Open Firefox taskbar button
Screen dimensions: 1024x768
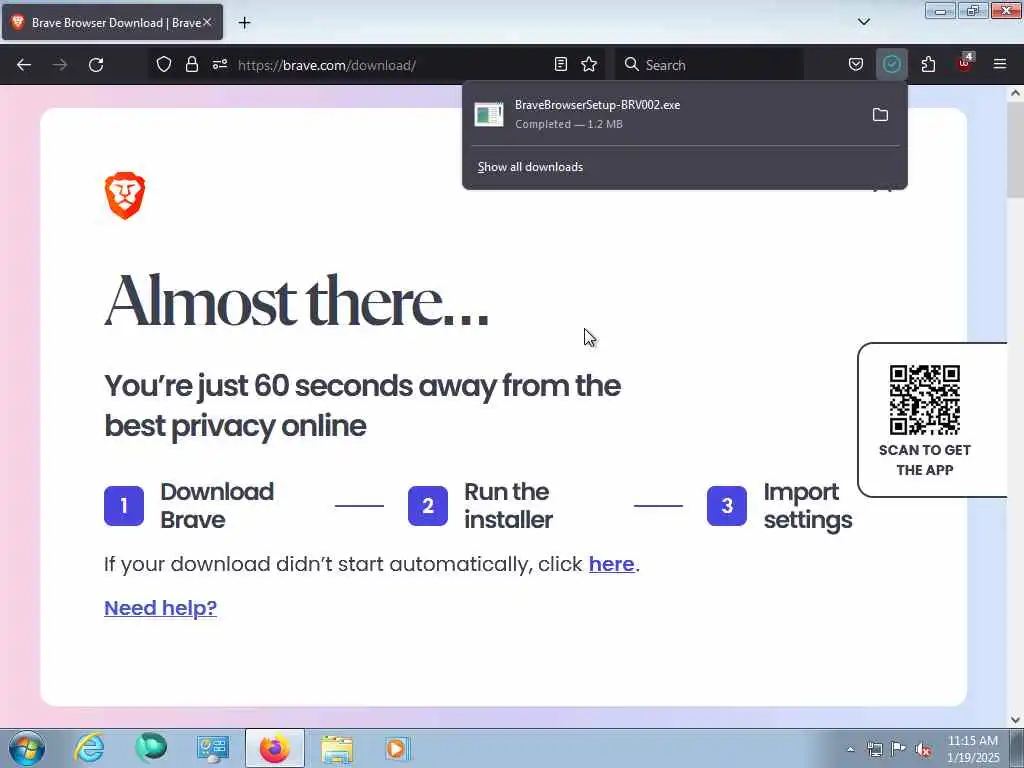pos(274,748)
